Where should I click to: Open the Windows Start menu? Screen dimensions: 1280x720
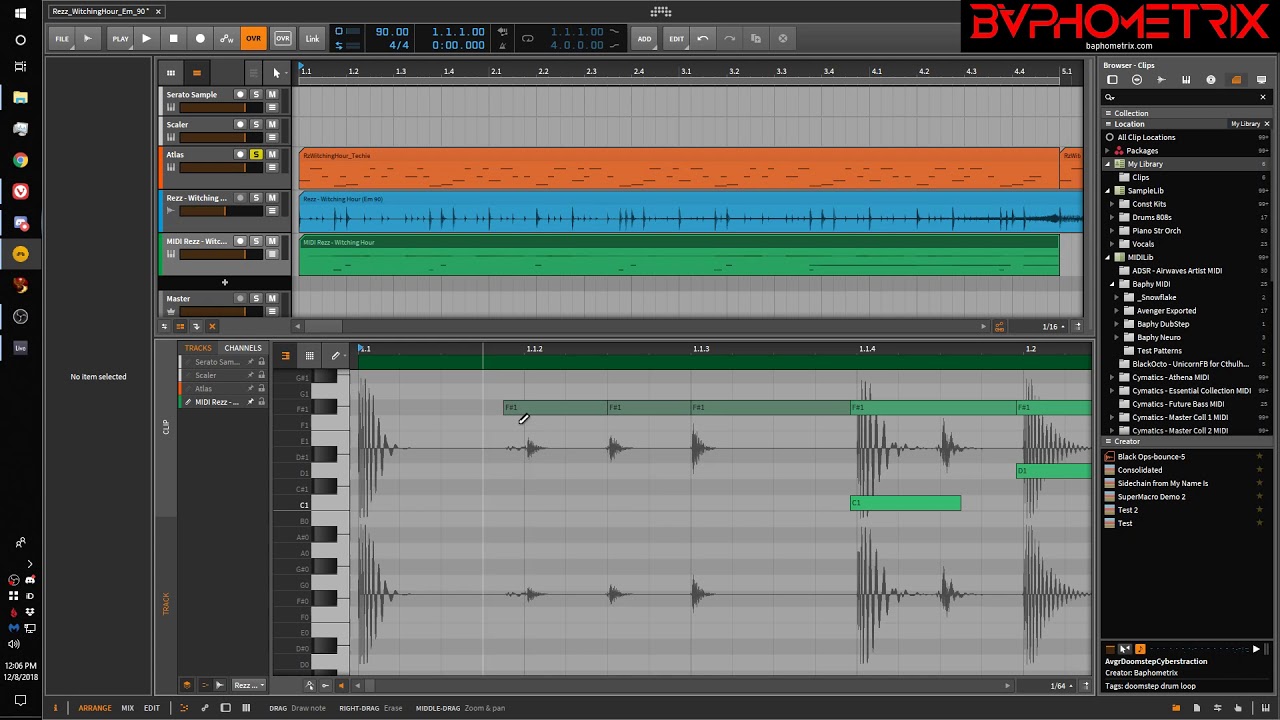pos(20,12)
